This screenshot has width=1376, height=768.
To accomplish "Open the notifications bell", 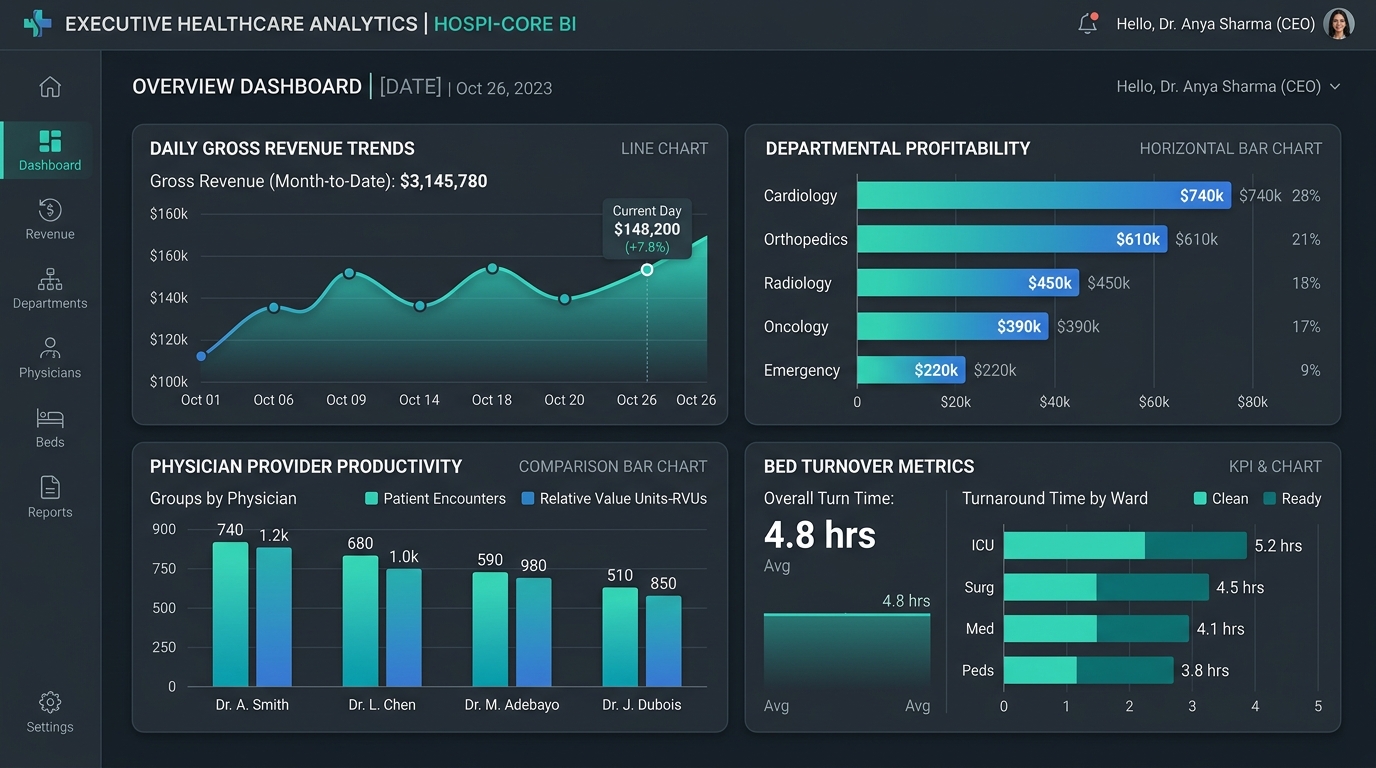I will coord(1088,23).
